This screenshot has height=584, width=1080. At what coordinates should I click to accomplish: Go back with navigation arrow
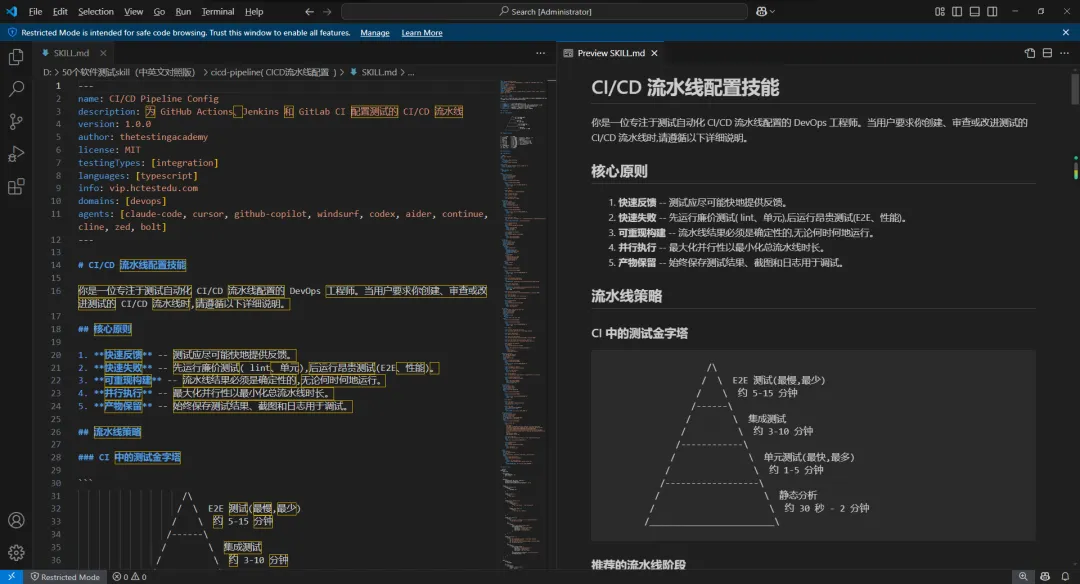(x=309, y=12)
